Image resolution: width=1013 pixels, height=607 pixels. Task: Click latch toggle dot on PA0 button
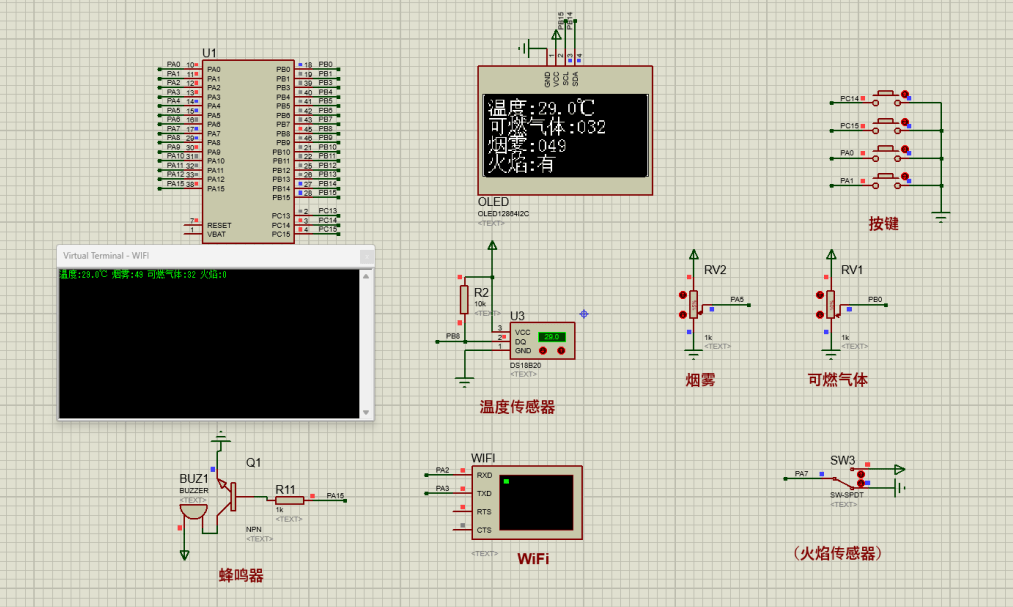906,149
